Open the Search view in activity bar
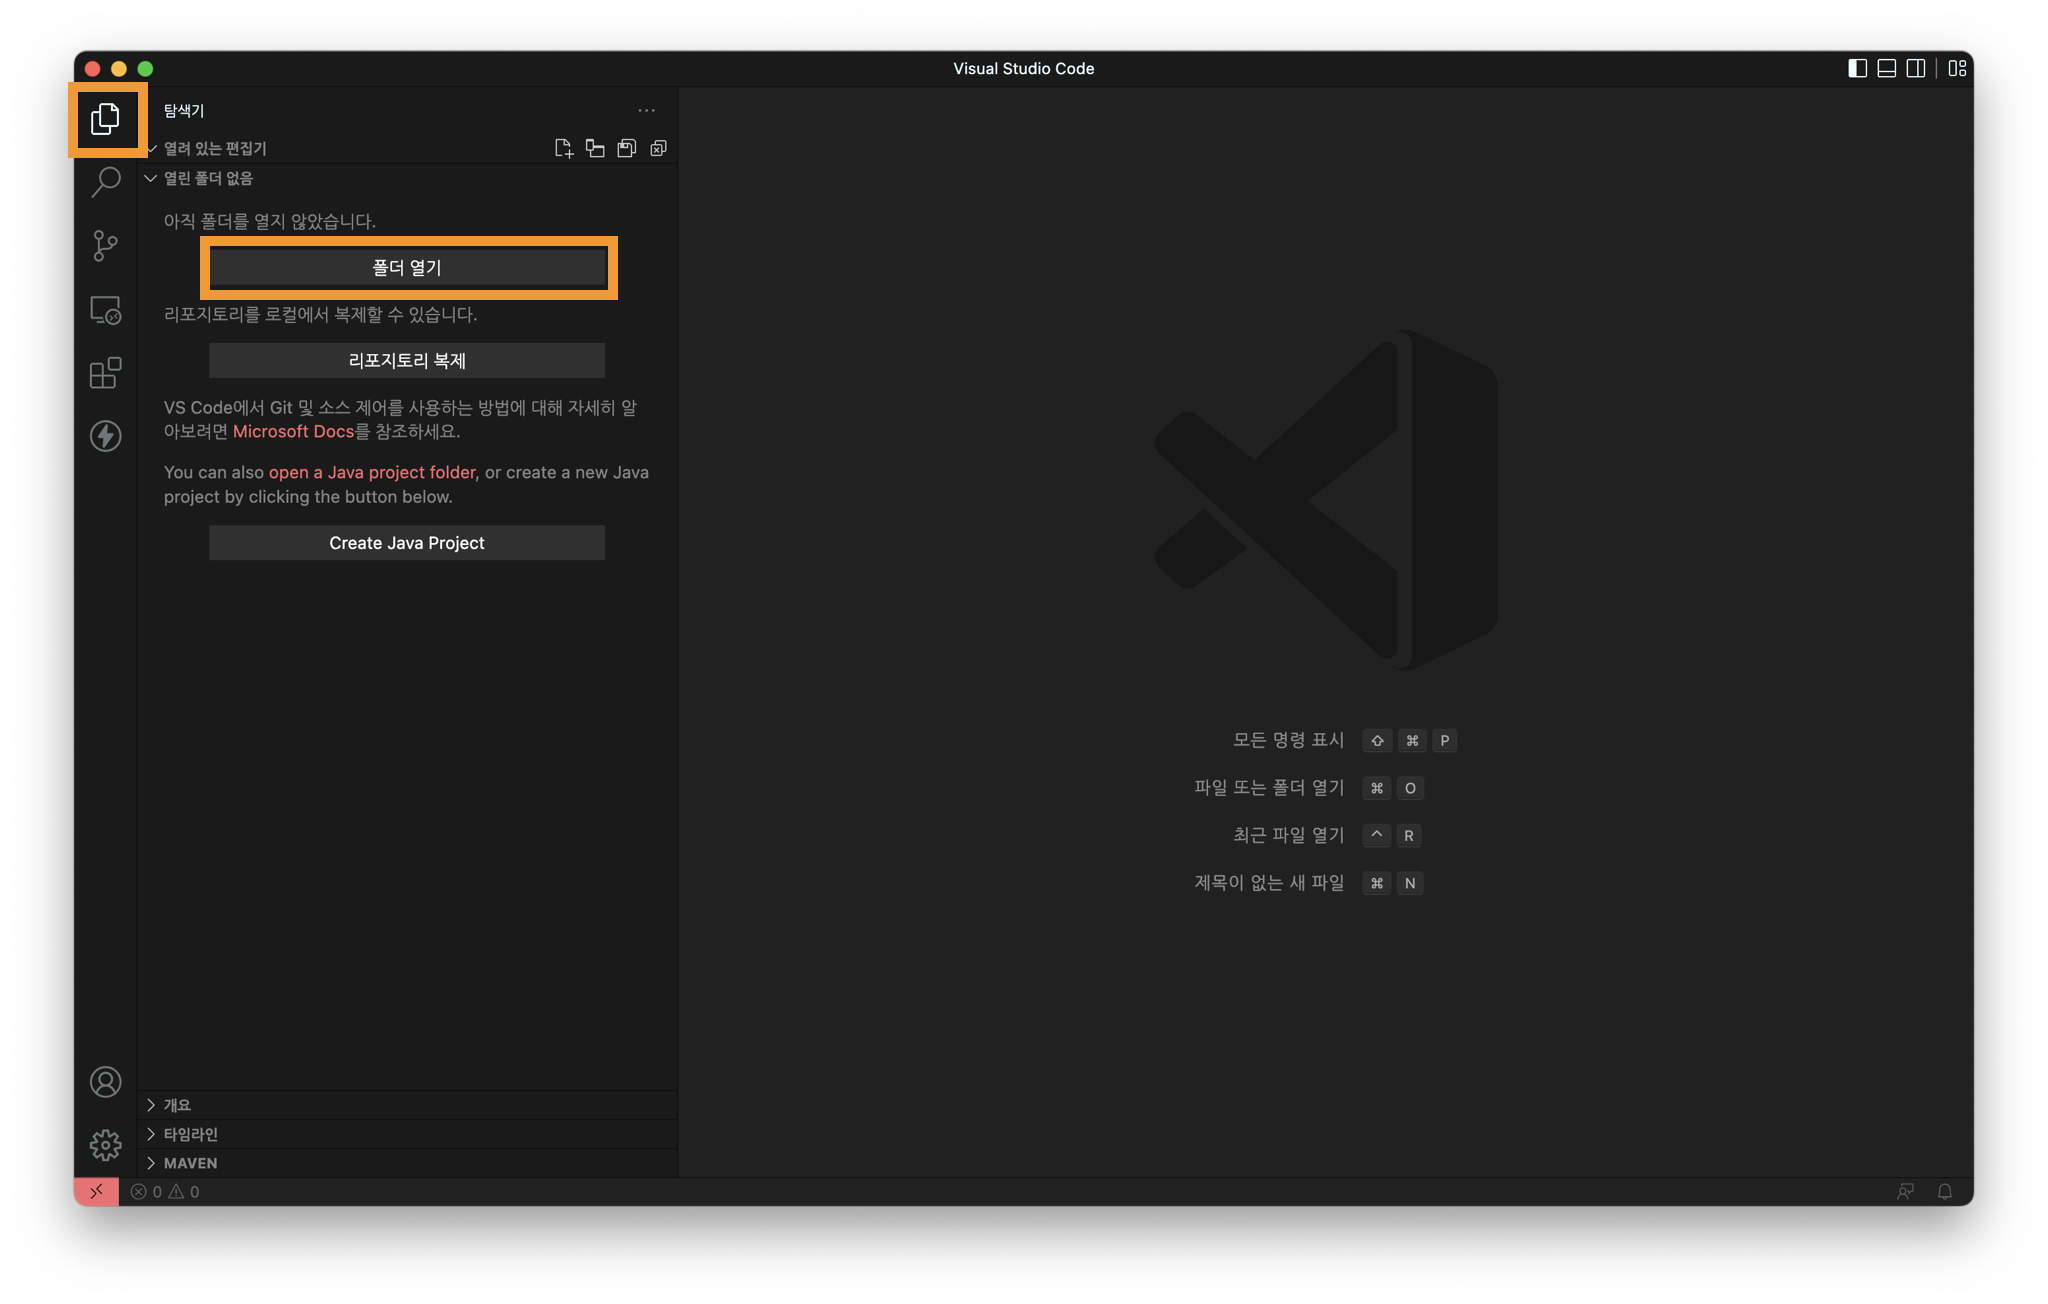 (x=105, y=182)
